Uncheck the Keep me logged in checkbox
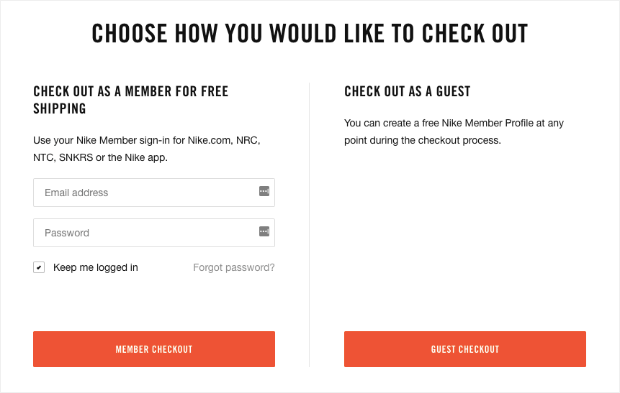620x393 pixels. (39, 267)
